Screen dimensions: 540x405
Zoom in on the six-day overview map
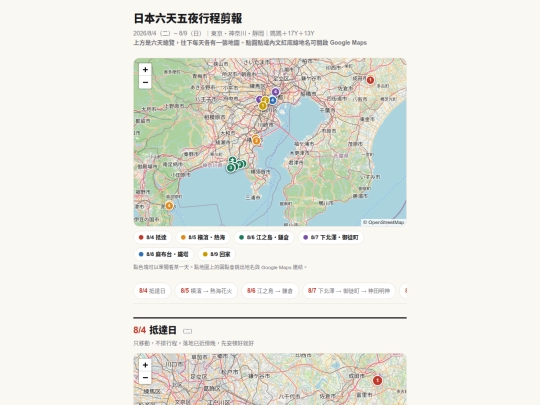[x=145, y=70]
